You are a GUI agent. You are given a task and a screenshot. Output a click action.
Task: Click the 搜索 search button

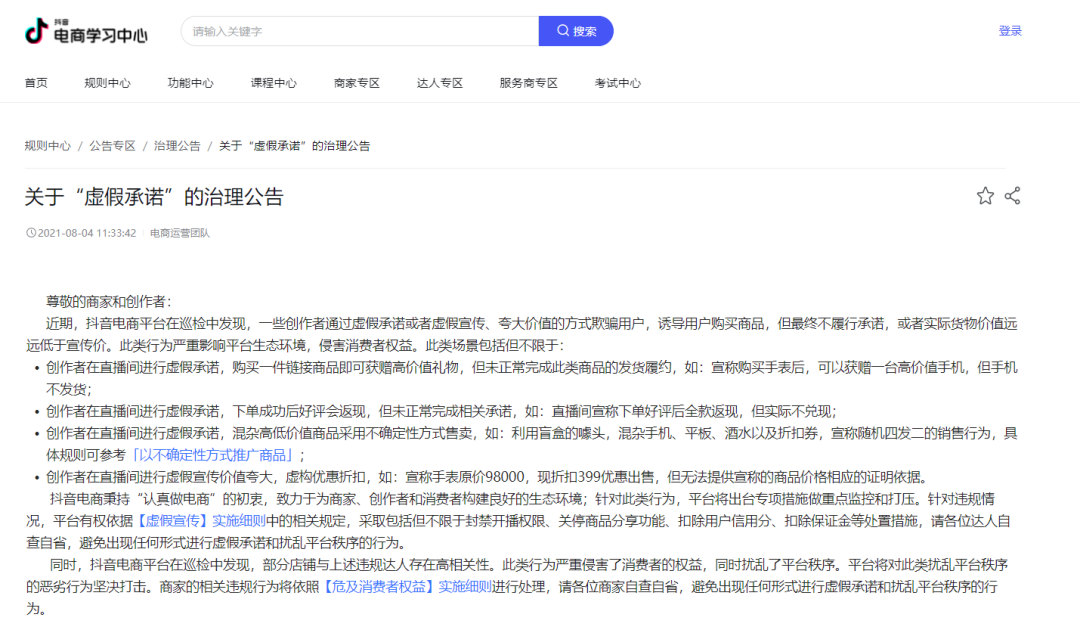576,31
